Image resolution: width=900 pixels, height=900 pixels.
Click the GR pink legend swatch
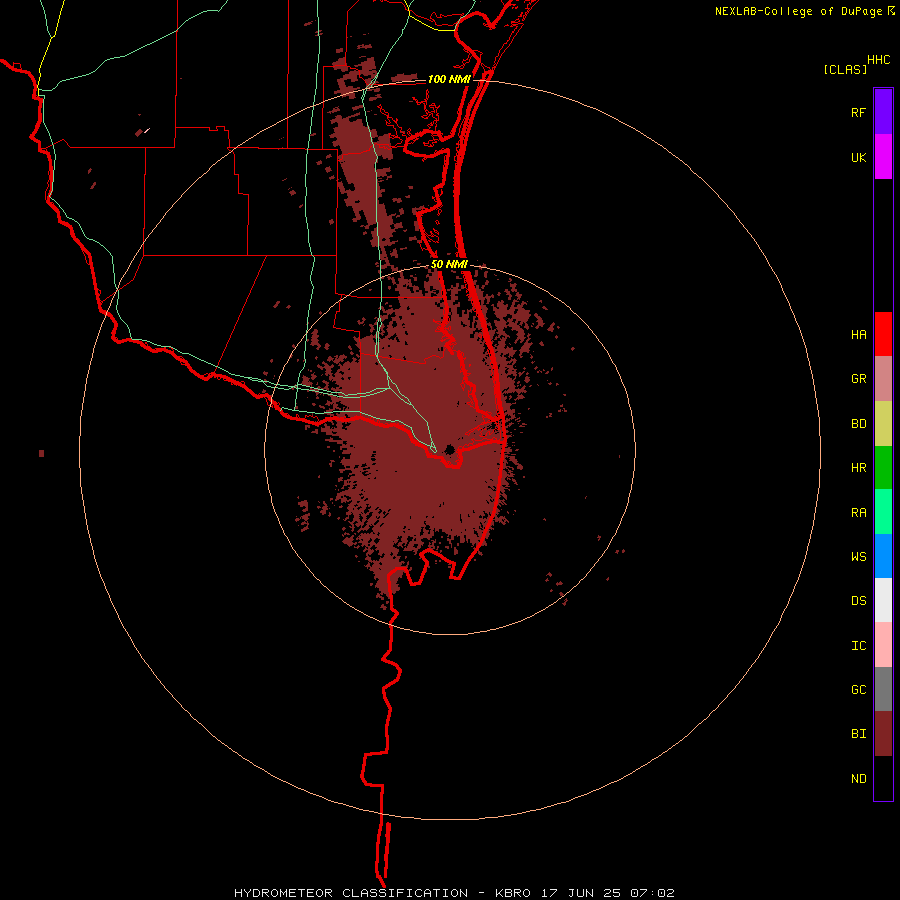pyautogui.click(x=883, y=379)
